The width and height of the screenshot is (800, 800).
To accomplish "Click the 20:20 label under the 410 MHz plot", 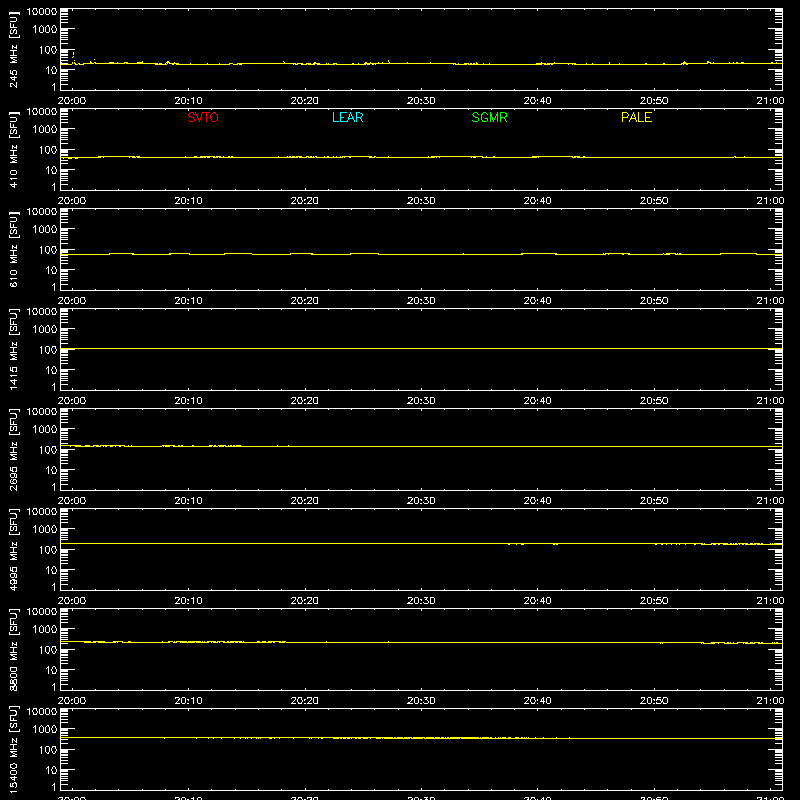I will pos(305,201).
